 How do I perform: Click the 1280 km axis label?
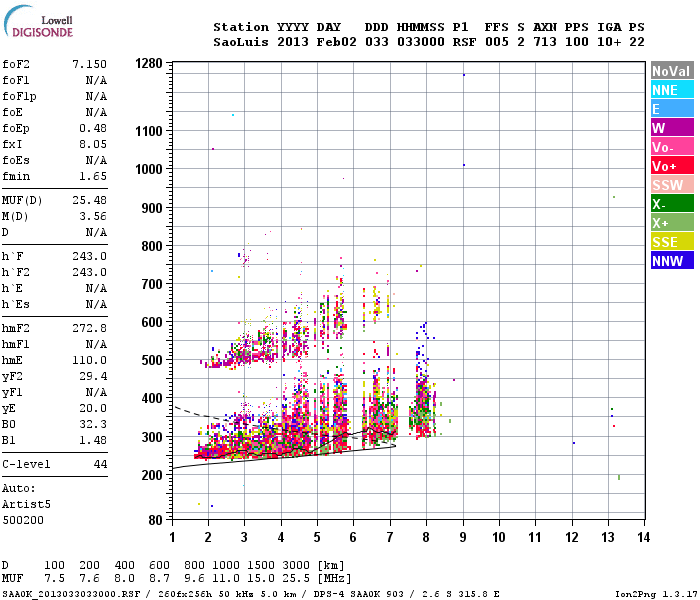(x=149, y=63)
